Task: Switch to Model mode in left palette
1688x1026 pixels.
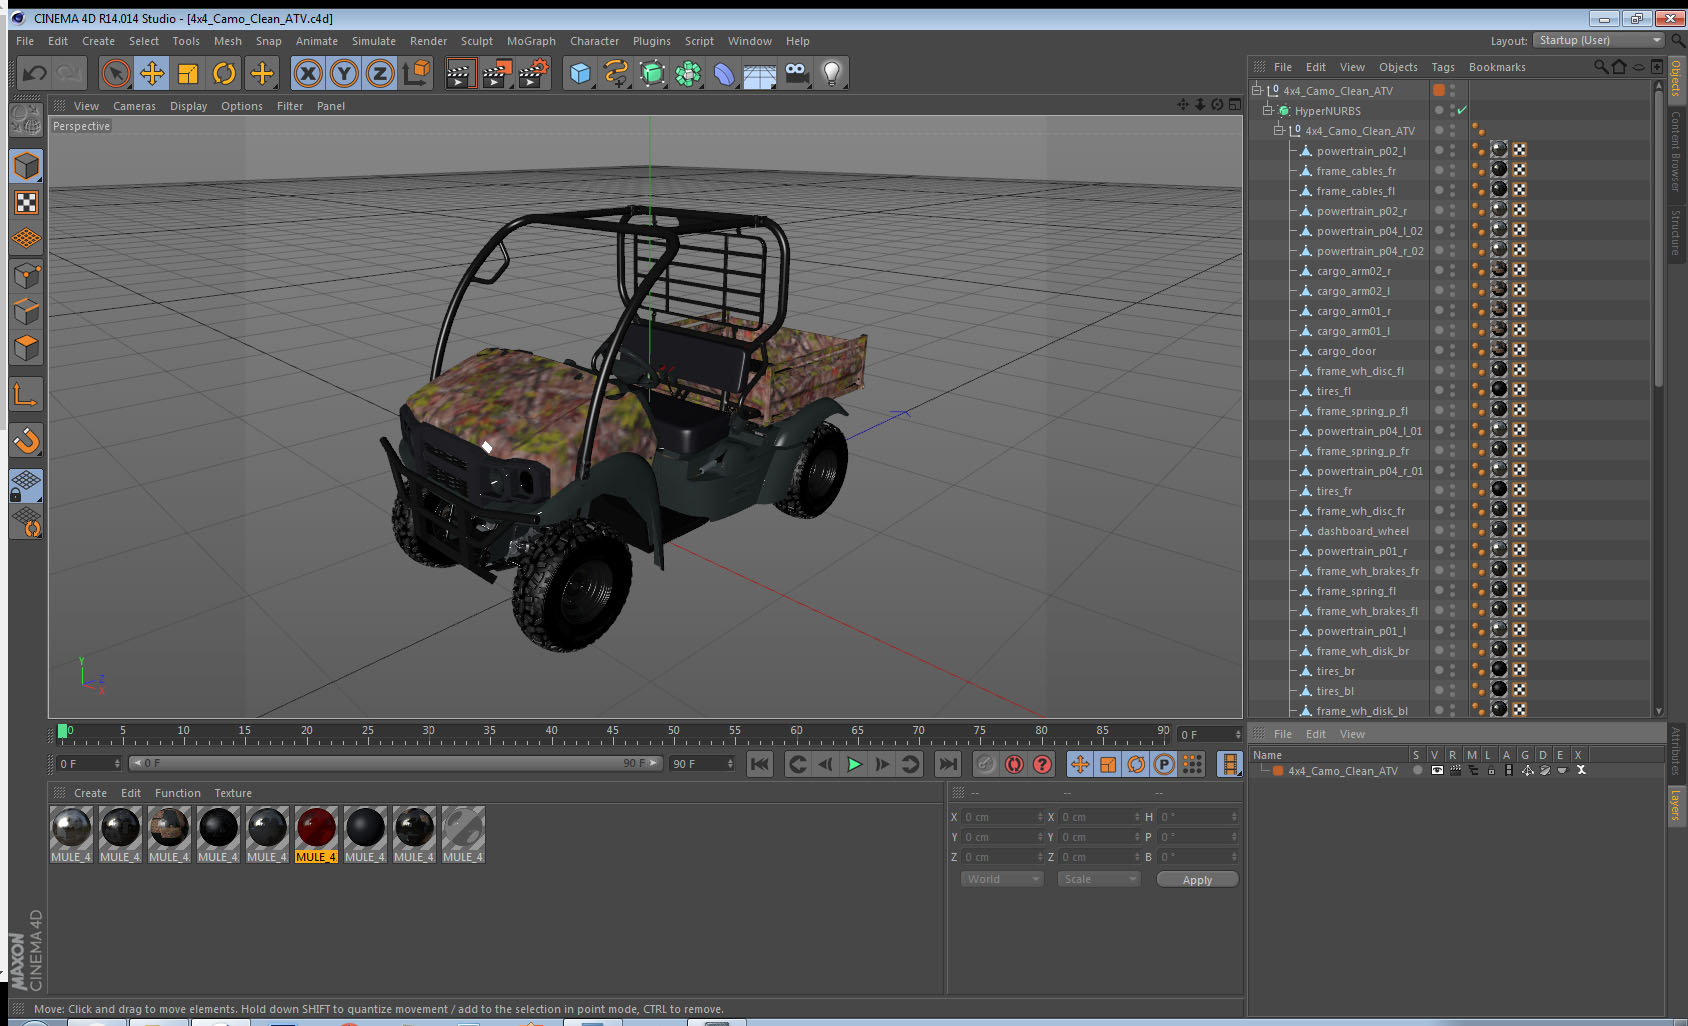Action: pos(26,166)
